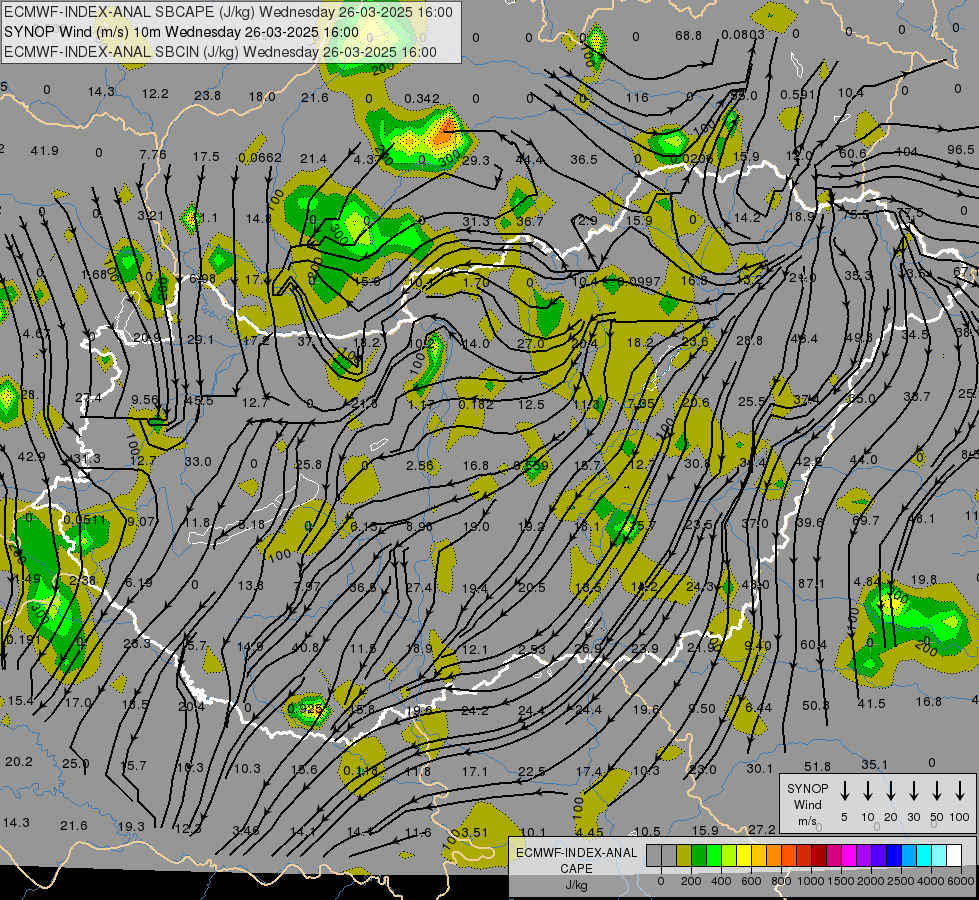Pick the pale cyan swatch before white
The width and height of the screenshot is (979, 900).
tap(939, 855)
